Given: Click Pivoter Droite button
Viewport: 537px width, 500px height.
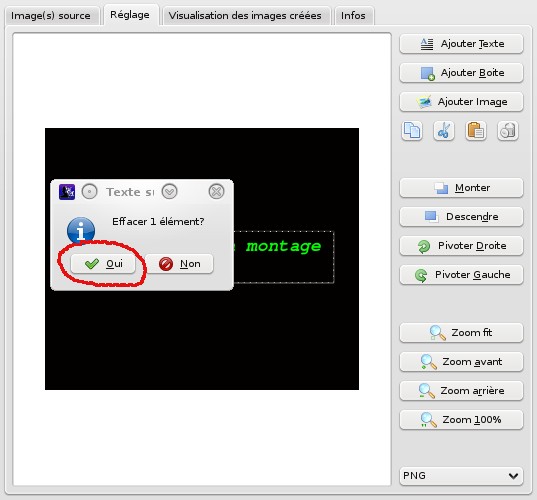Looking at the screenshot, I should pos(461,246).
